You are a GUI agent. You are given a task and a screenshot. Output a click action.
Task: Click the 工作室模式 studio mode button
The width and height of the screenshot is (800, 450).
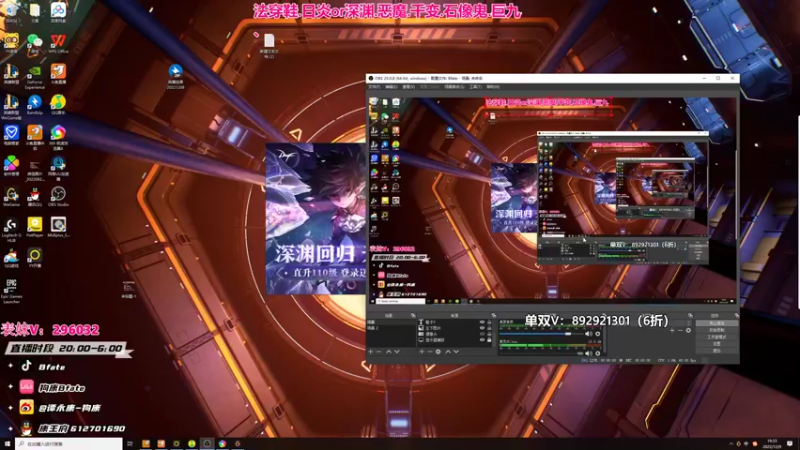(x=717, y=337)
